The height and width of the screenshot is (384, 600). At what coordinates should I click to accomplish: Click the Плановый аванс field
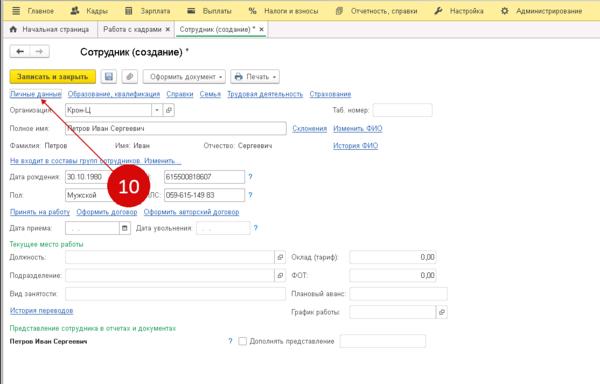pyautogui.click(x=398, y=294)
